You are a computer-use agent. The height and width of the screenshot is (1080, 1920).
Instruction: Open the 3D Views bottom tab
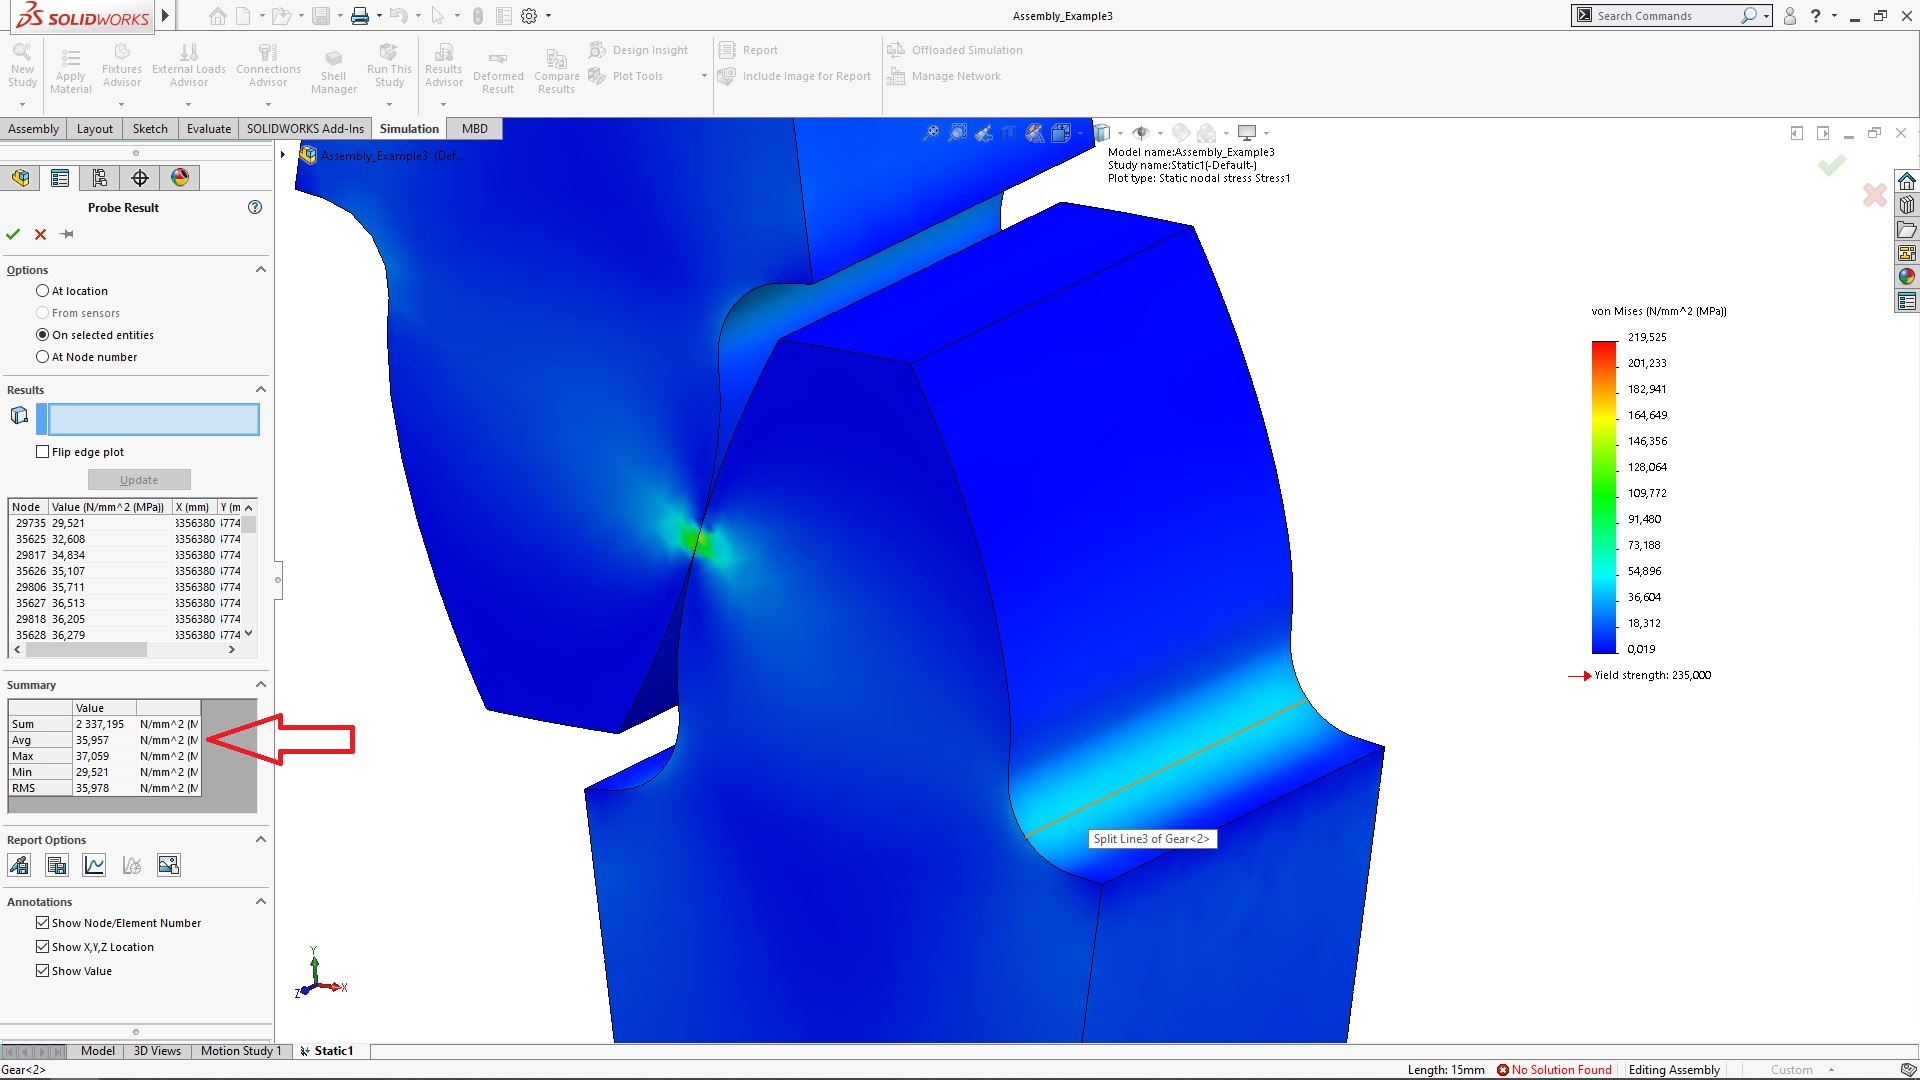tap(157, 1051)
